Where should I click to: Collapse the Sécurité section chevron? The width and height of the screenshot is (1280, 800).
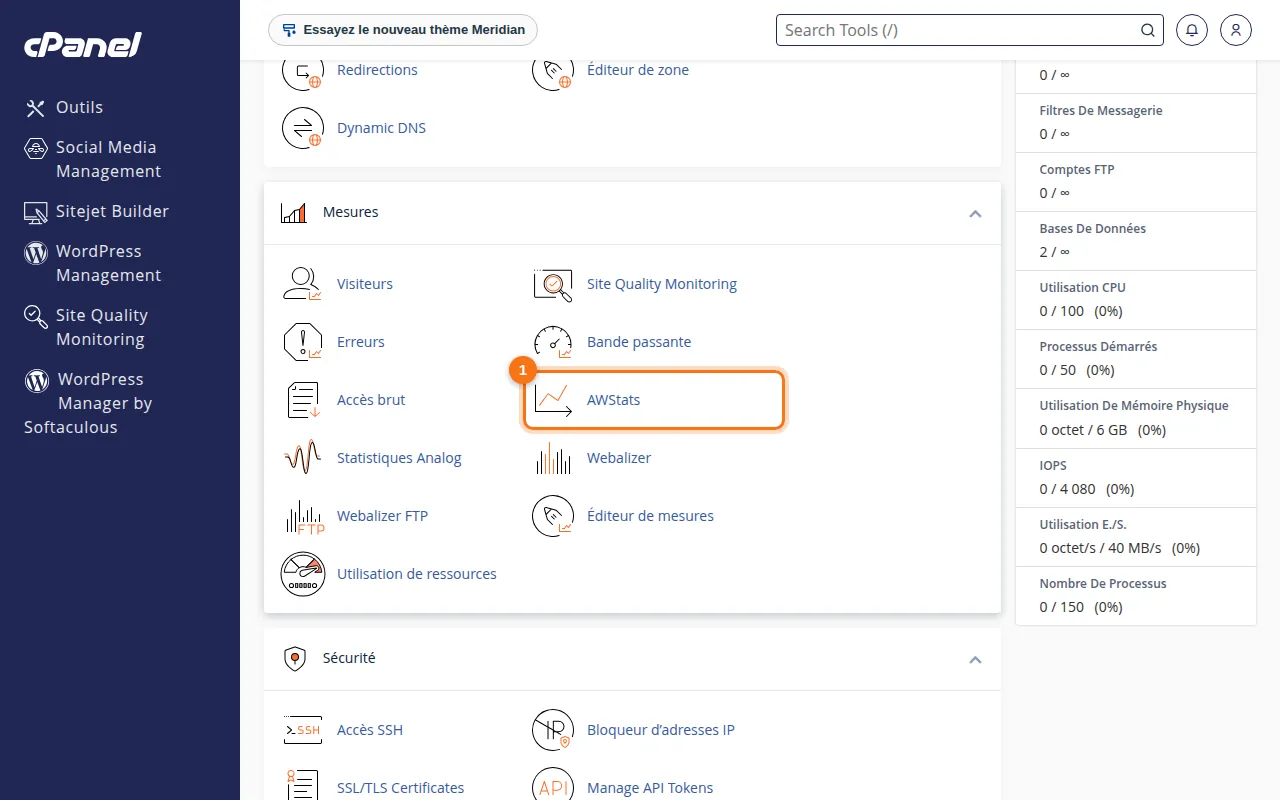tap(975, 659)
